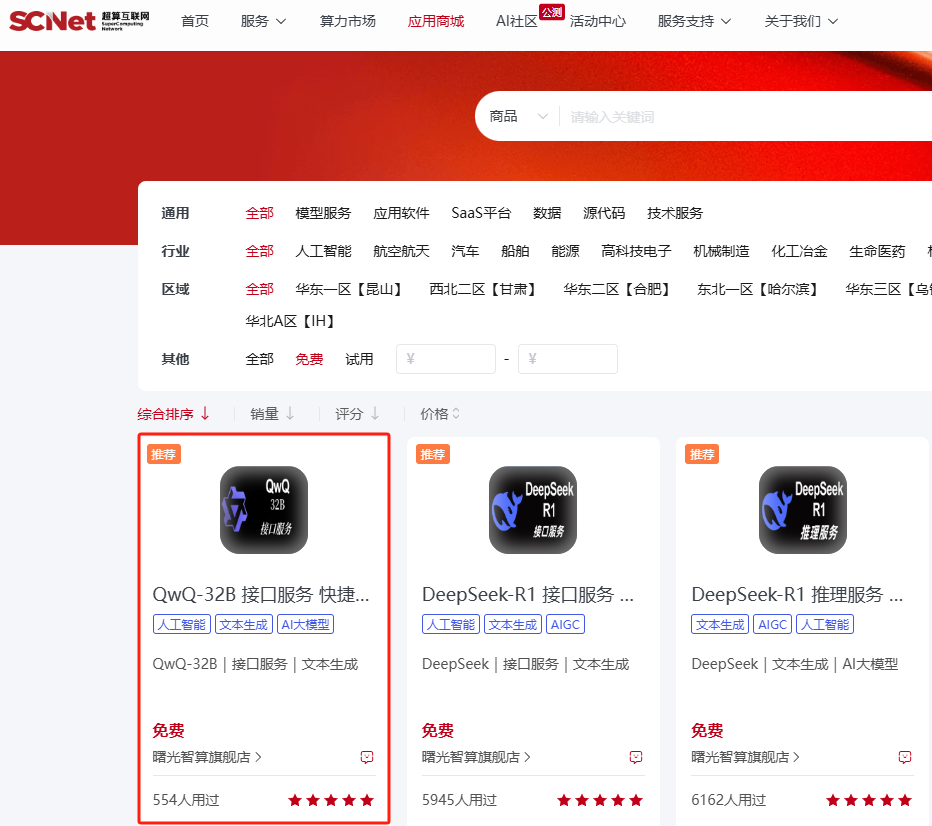
Task: Click chat icon on DeepSeek-R1 推理服务 card
Action: point(905,757)
